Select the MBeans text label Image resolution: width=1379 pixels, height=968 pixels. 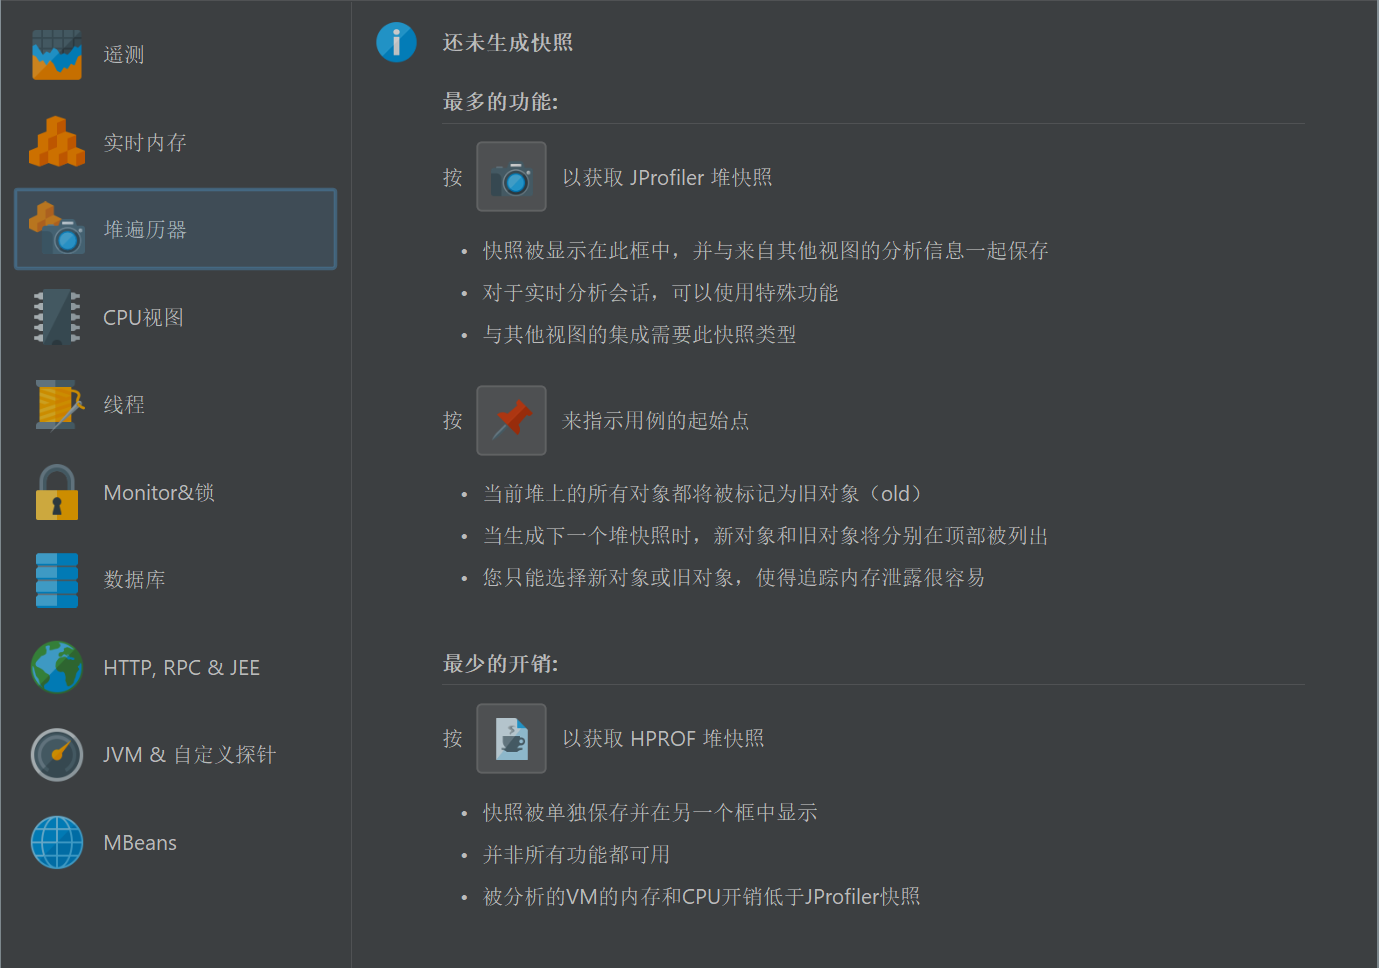[140, 843]
